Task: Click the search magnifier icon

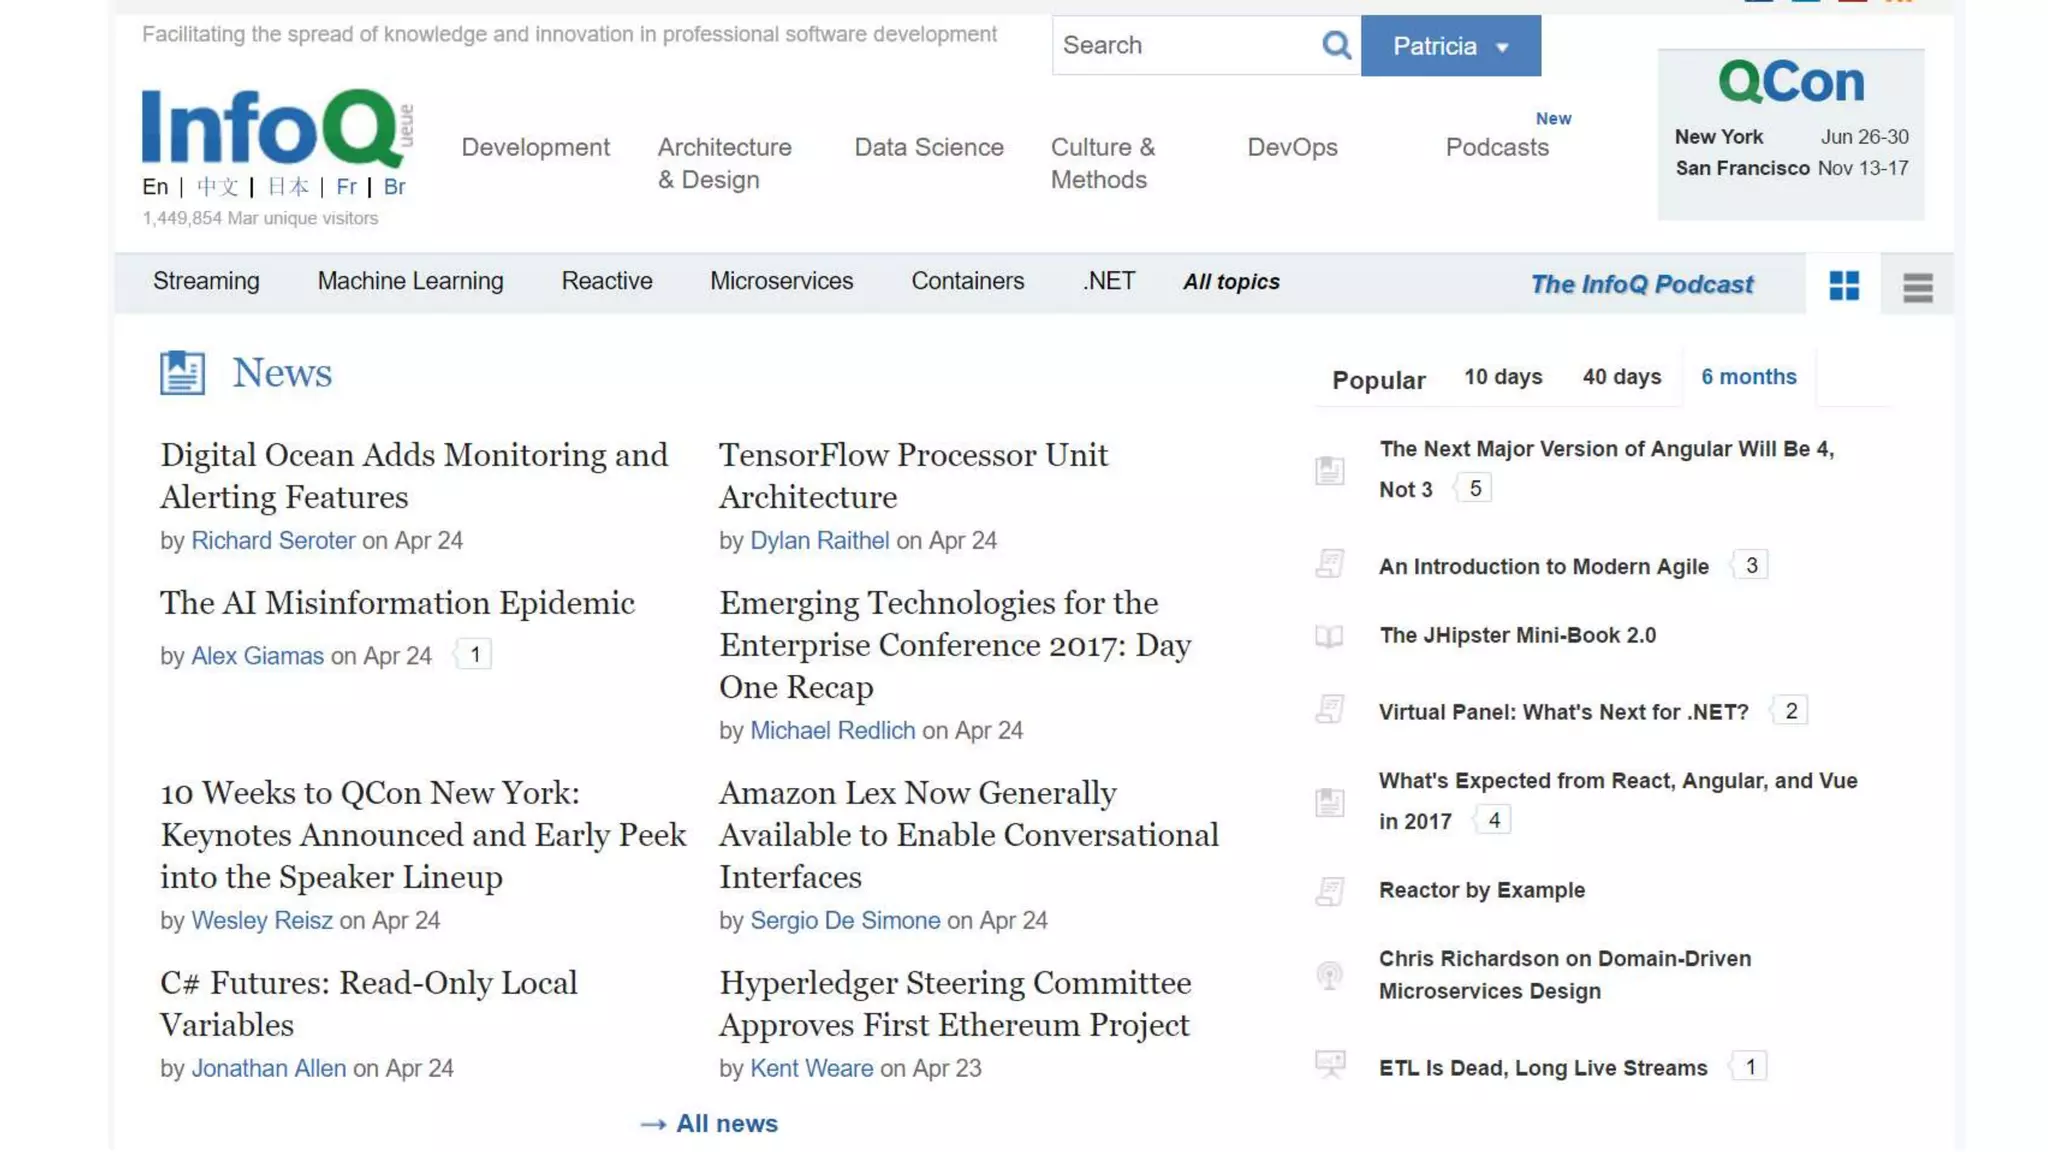Action: [x=1336, y=45]
